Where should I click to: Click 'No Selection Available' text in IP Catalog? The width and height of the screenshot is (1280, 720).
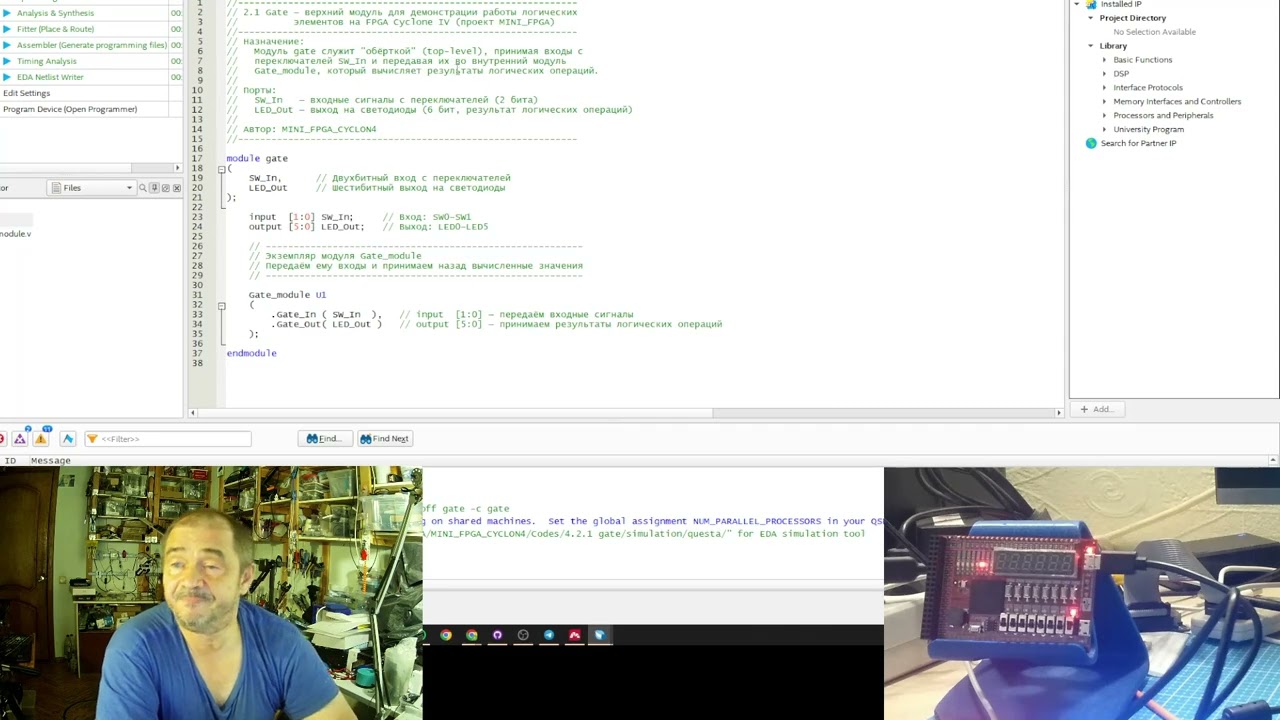[1155, 32]
